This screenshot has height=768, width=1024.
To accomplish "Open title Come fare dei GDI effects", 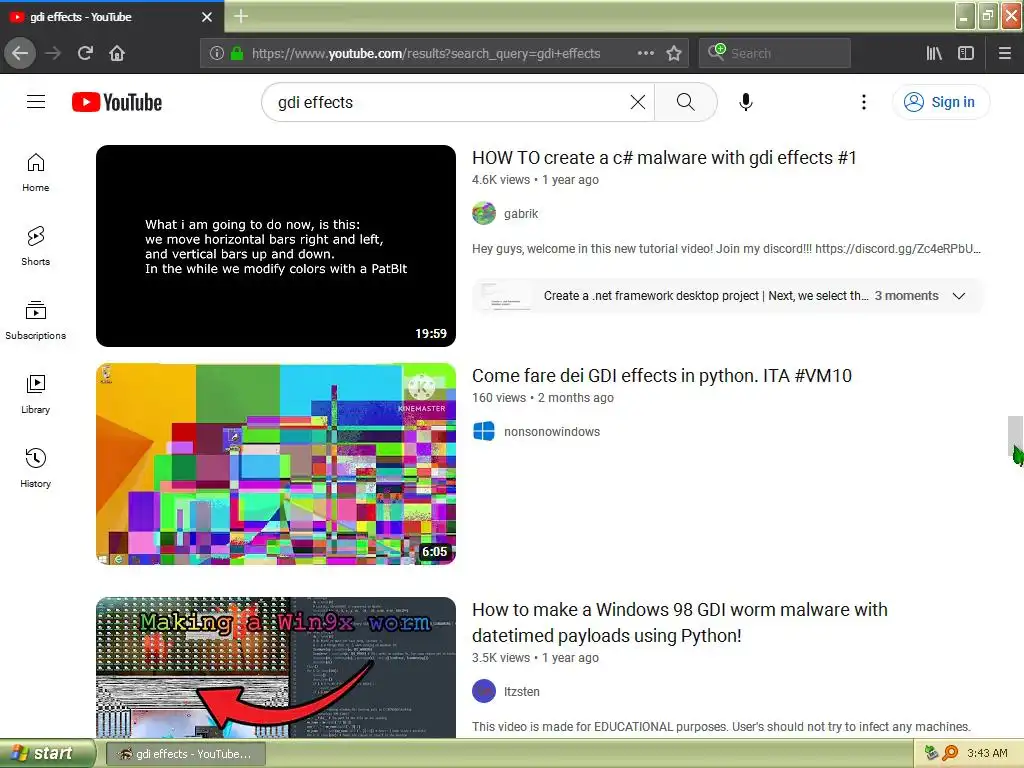I will click(x=662, y=376).
